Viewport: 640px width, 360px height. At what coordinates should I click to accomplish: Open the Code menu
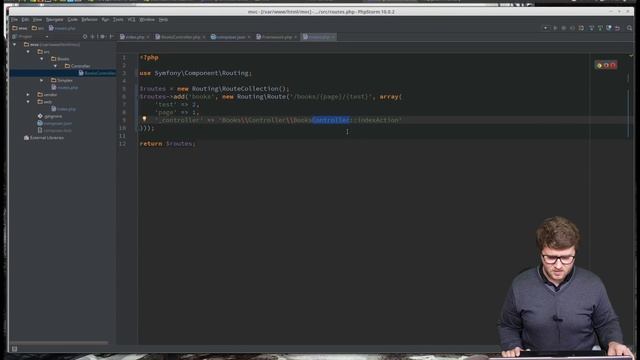click(x=72, y=20)
